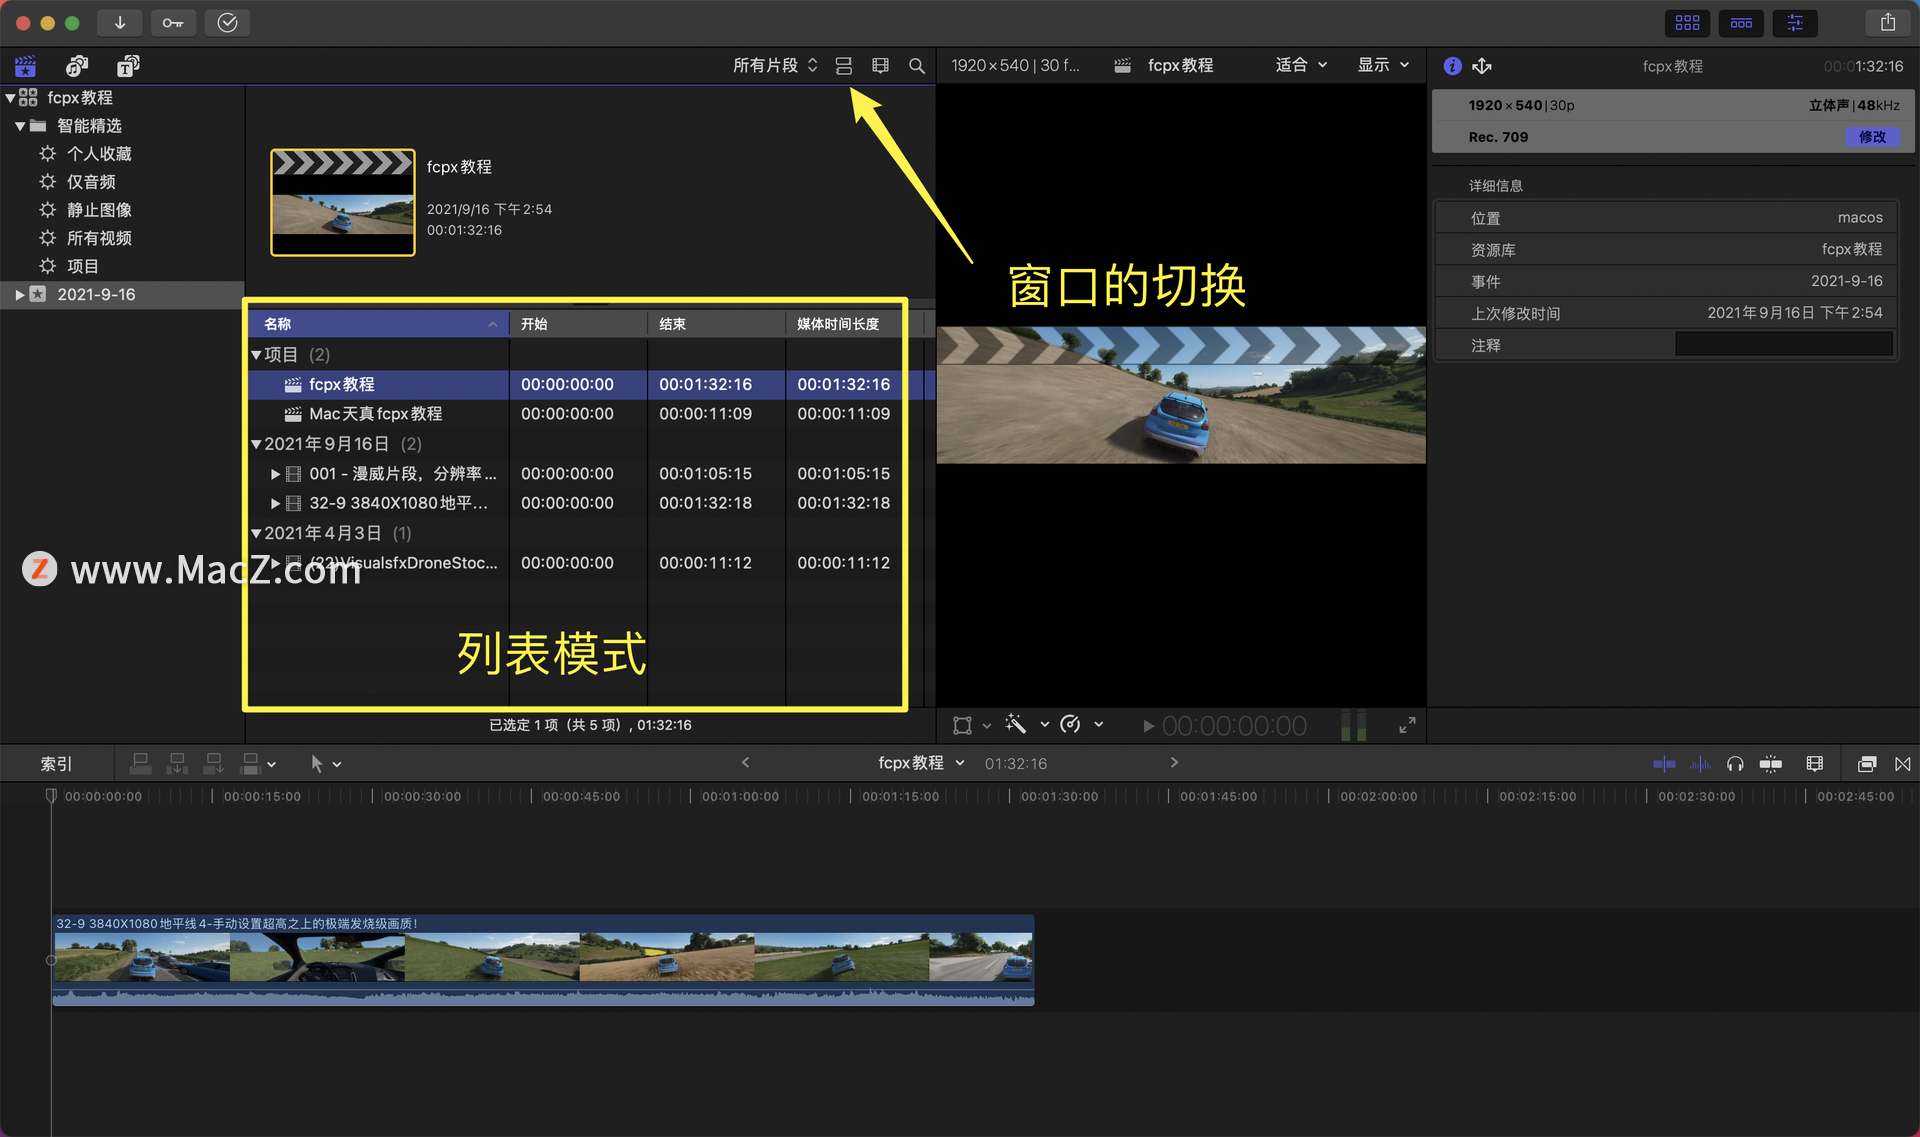Open the 显示 view options dropdown
1920x1137 pixels.
(x=1383, y=65)
